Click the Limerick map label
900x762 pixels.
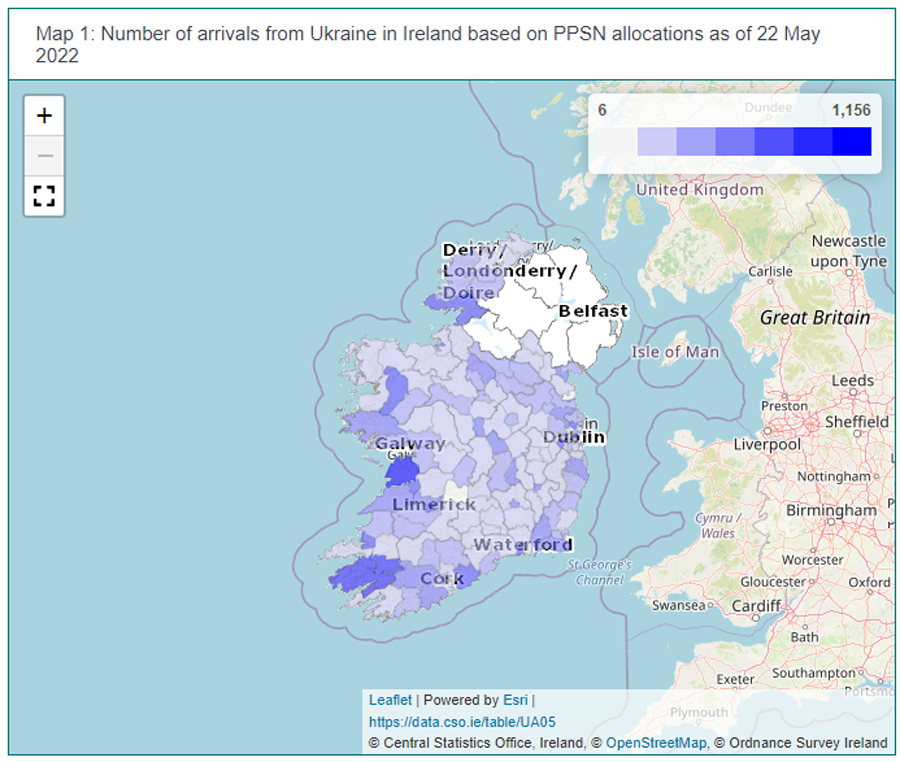pyautogui.click(x=434, y=505)
